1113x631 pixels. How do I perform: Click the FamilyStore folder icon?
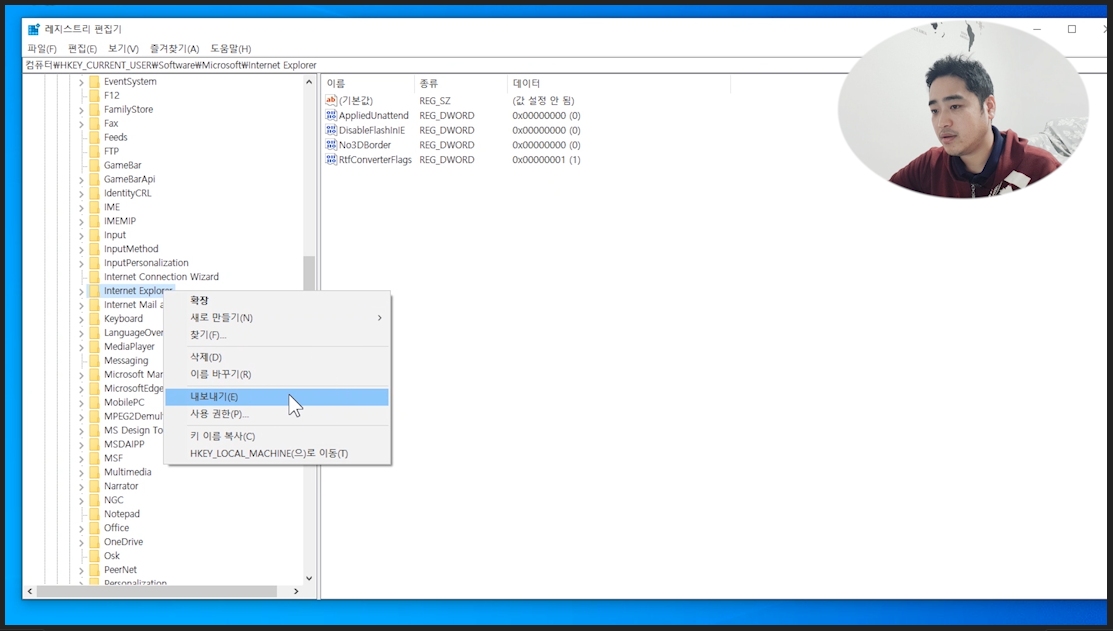point(94,109)
